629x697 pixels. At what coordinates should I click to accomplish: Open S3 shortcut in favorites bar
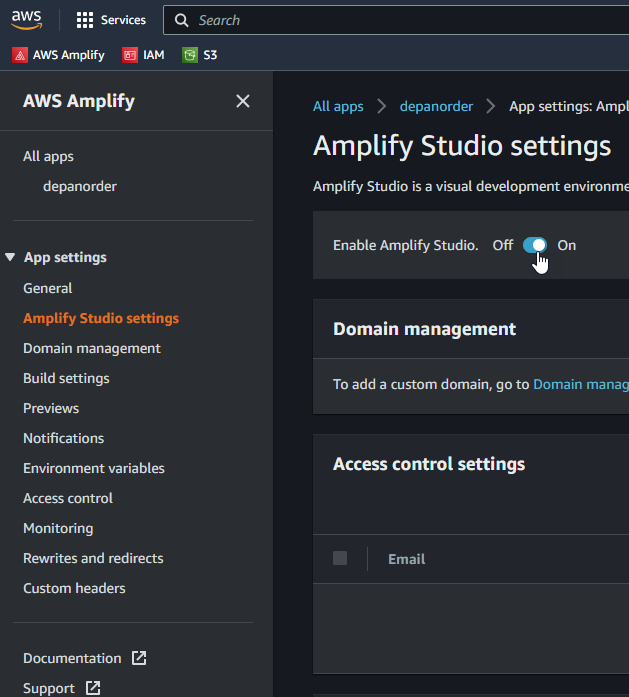pos(200,55)
